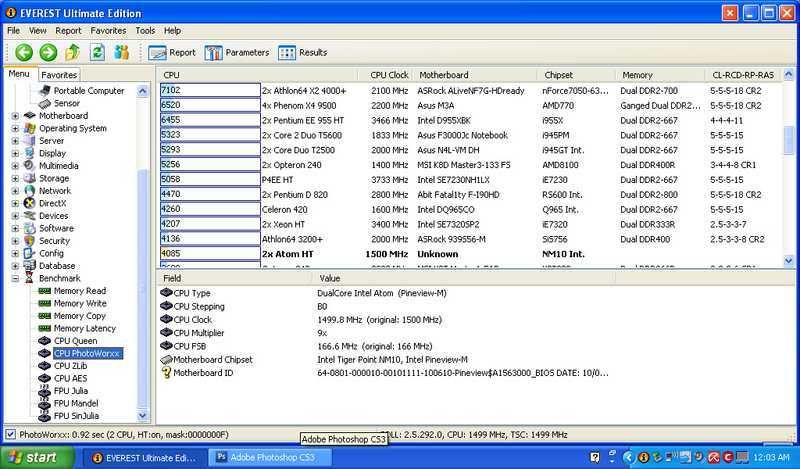Open the View menu

(38, 31)
